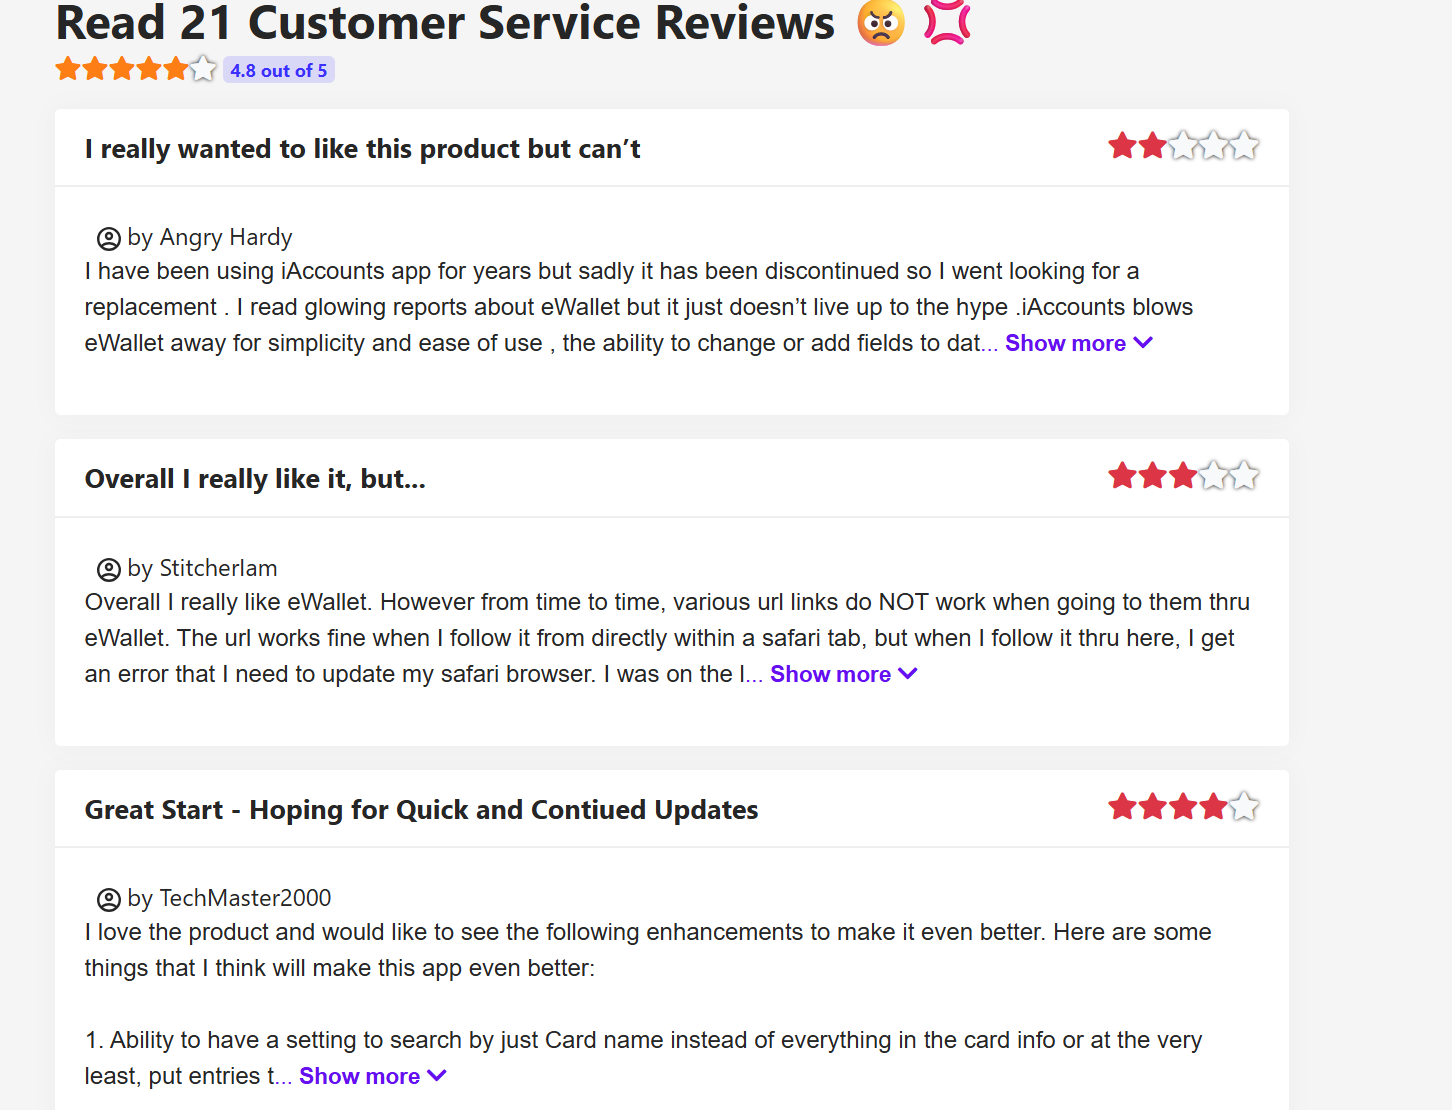Click review title "I really wanted to like this product"

point(363,149)
